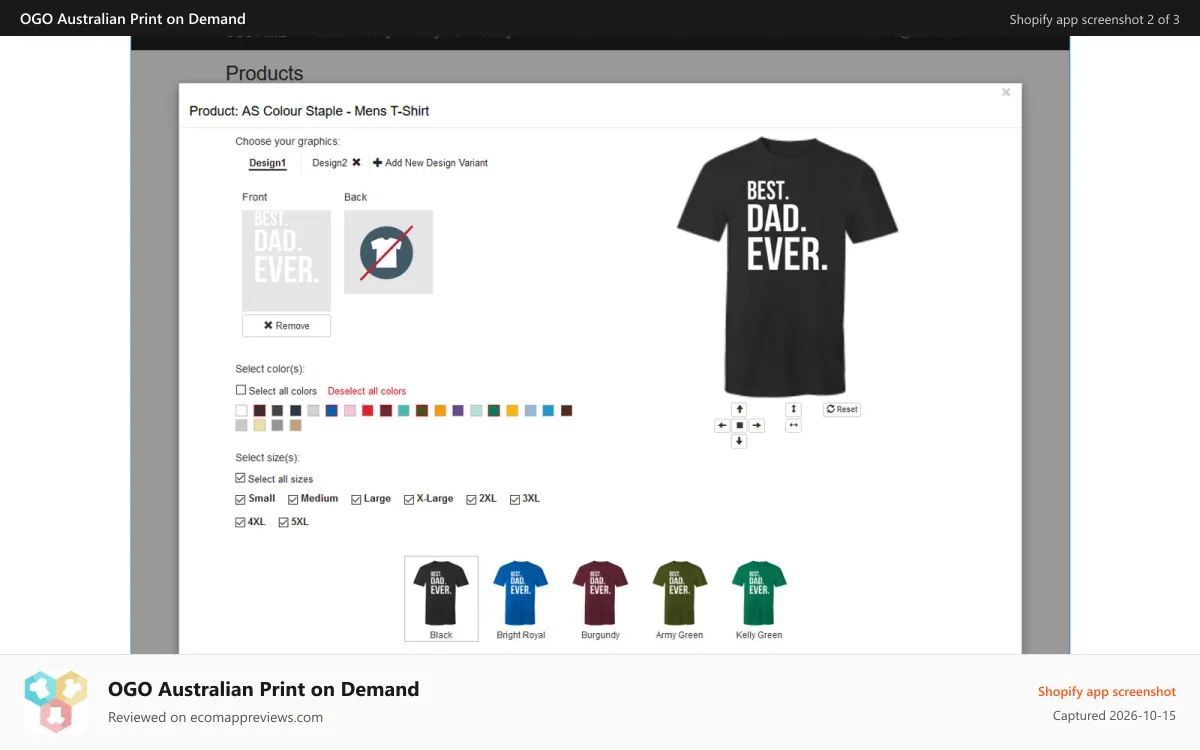Click the horizontal resize double-arrow icon

click(x=793, y=425)
